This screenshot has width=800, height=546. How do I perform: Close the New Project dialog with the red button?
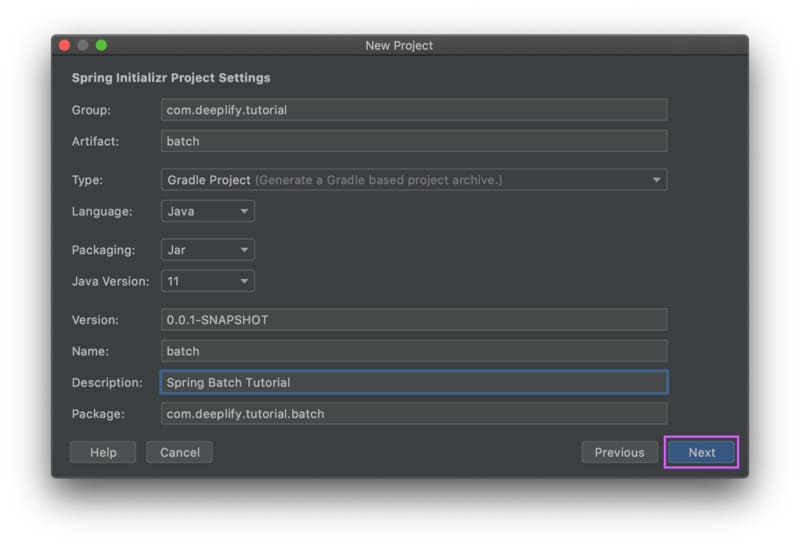pyautogui.click(x=65, y=46)
